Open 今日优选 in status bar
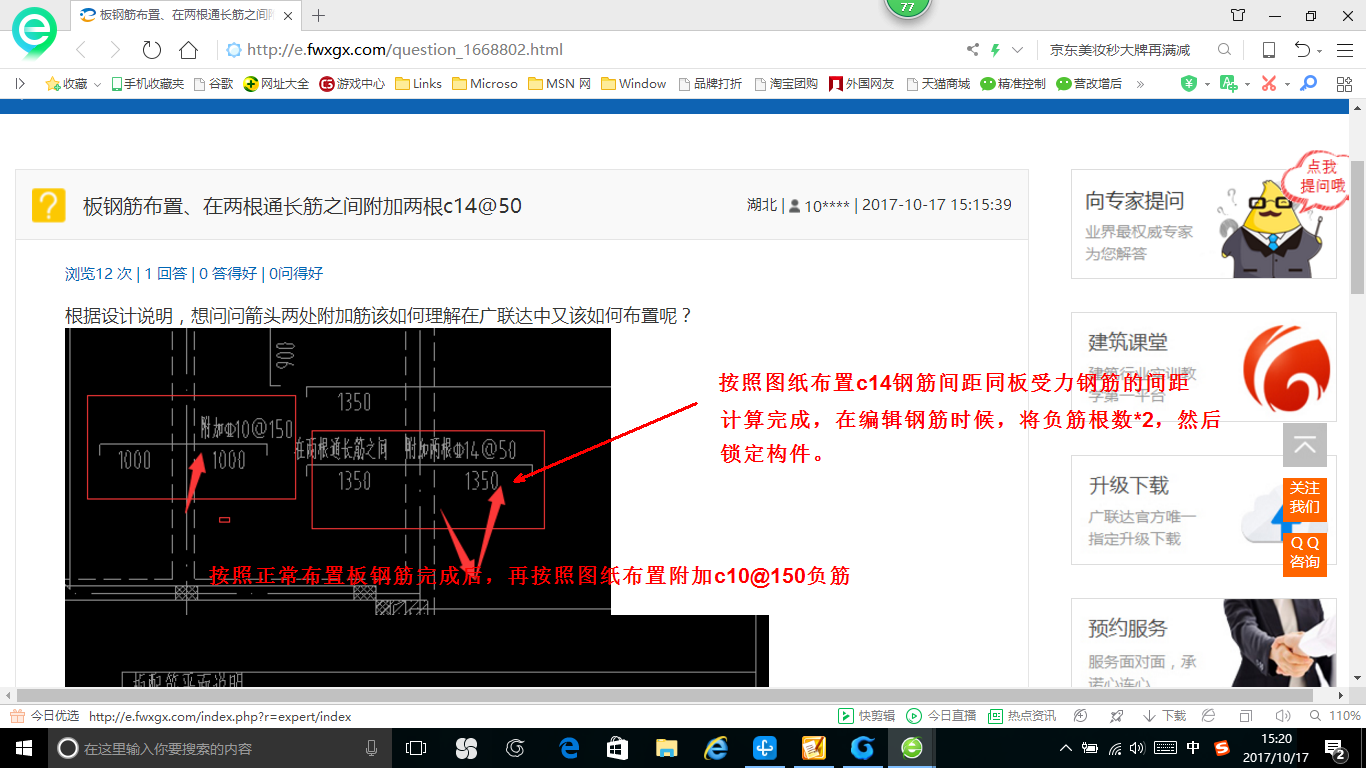Viewport: 1366px width, 768px height. [45, 716]
